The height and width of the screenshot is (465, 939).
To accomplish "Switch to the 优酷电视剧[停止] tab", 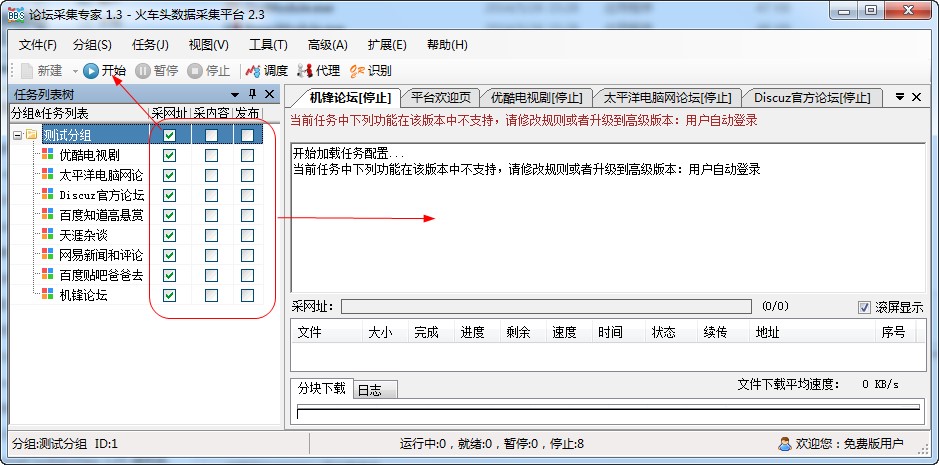I will point(536,97).
